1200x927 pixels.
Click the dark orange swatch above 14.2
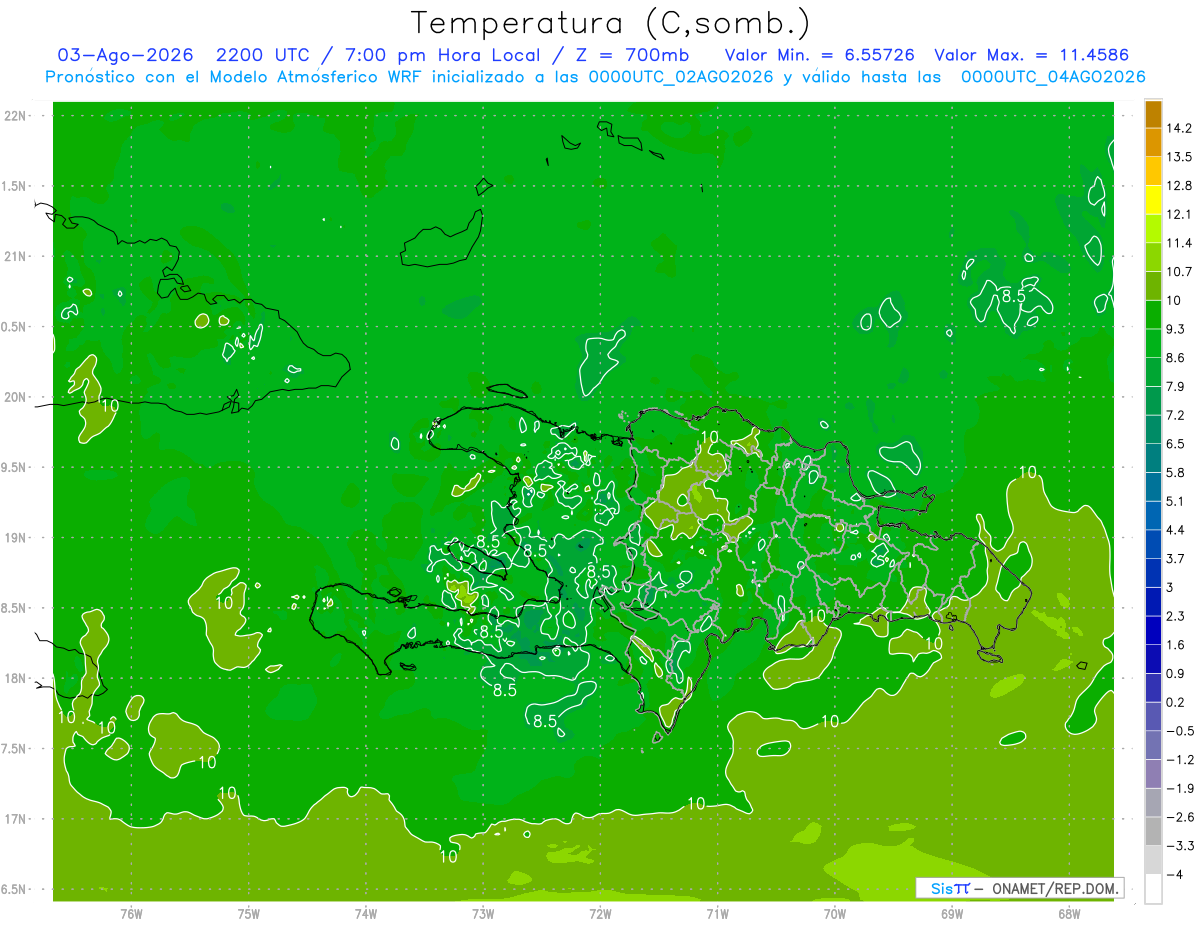1153,114
